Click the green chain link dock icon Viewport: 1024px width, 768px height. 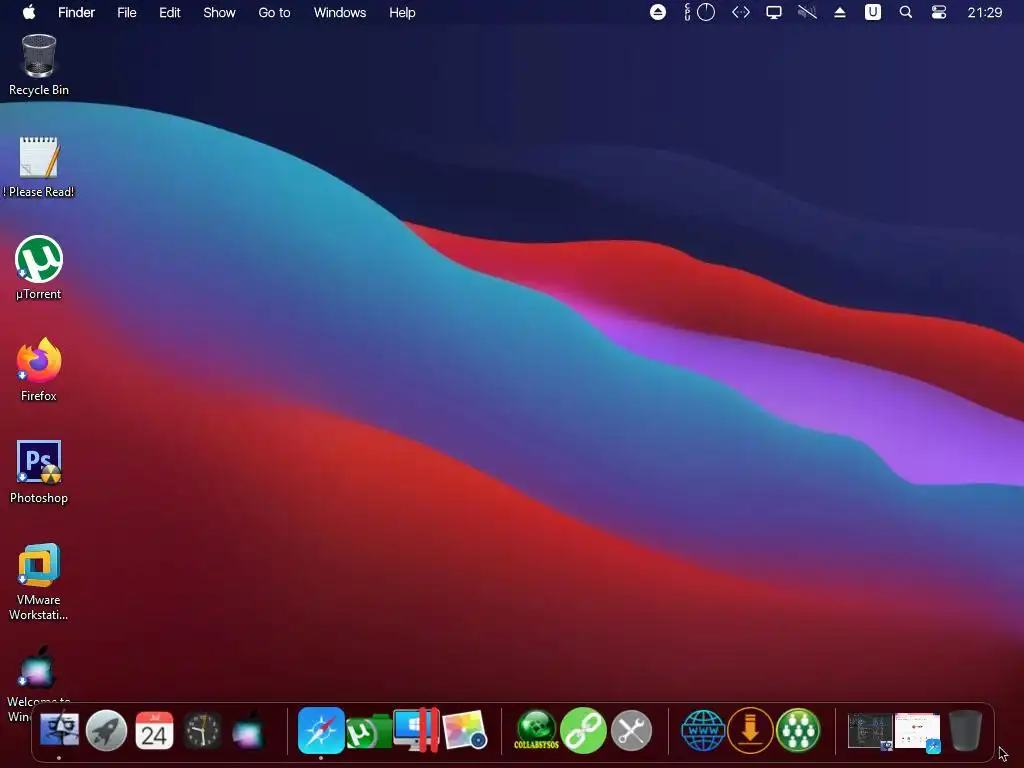point(583,730)
